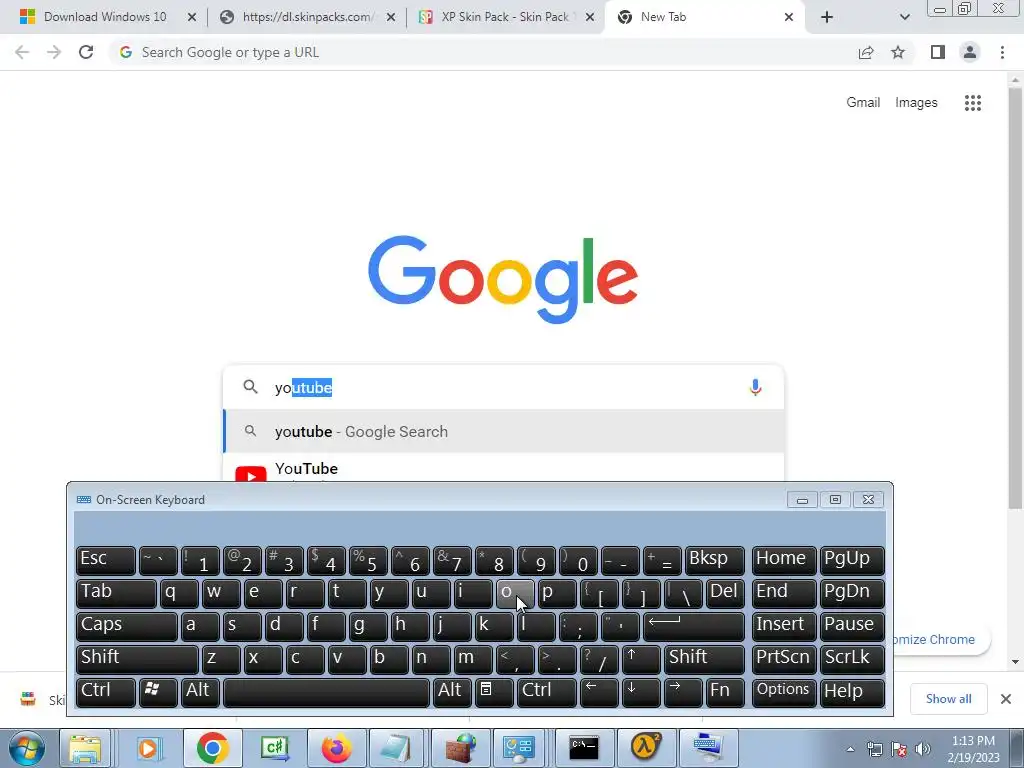The image size is (1024, 768).
Task: Toggle the right Ctrl key
Action: (x=547, y=692)
